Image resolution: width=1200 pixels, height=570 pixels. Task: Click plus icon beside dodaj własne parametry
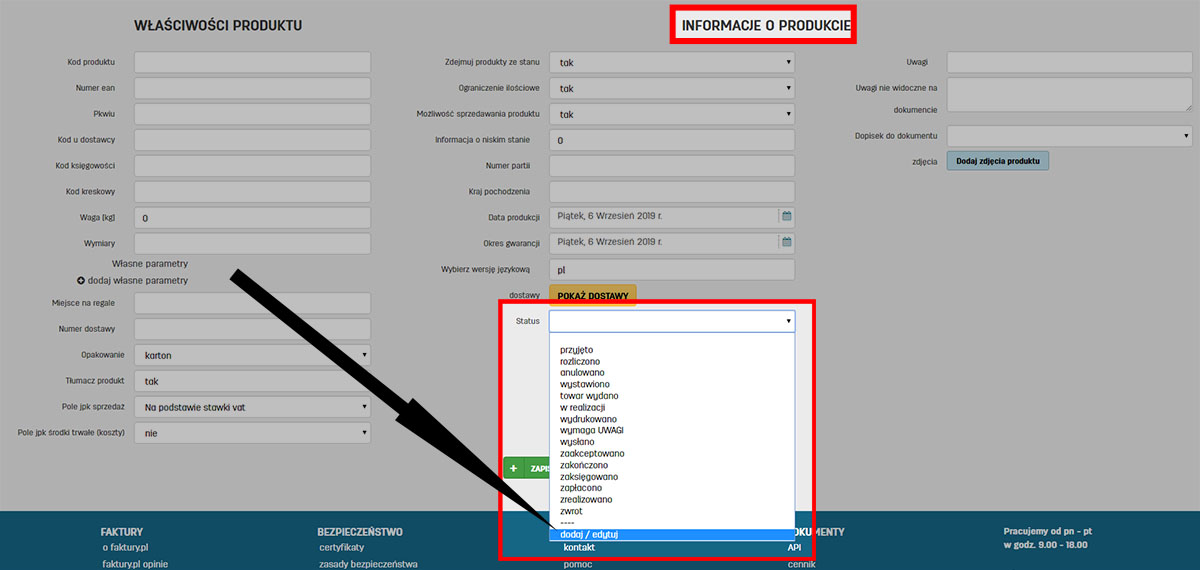81,281
